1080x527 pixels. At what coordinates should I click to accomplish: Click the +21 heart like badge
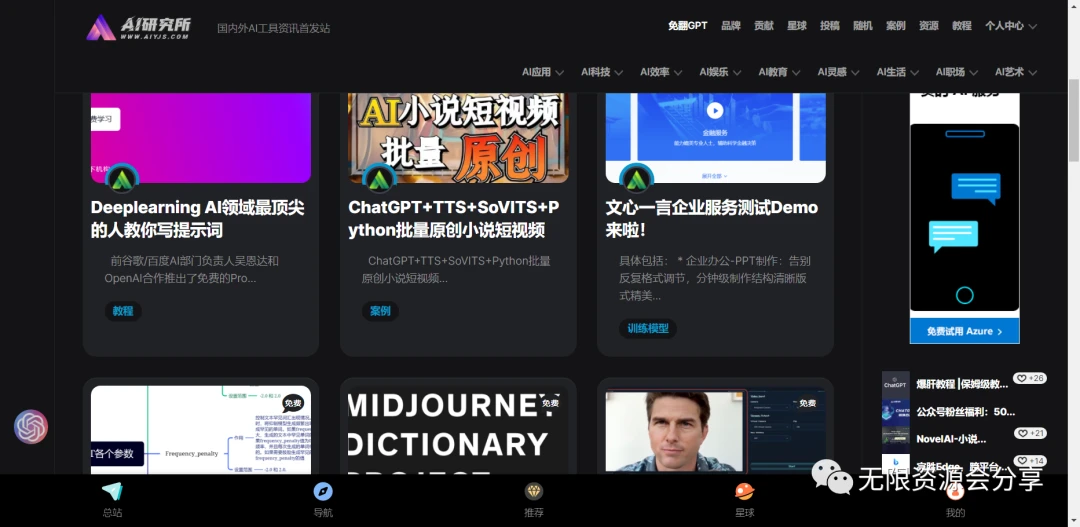(1030, 433)
